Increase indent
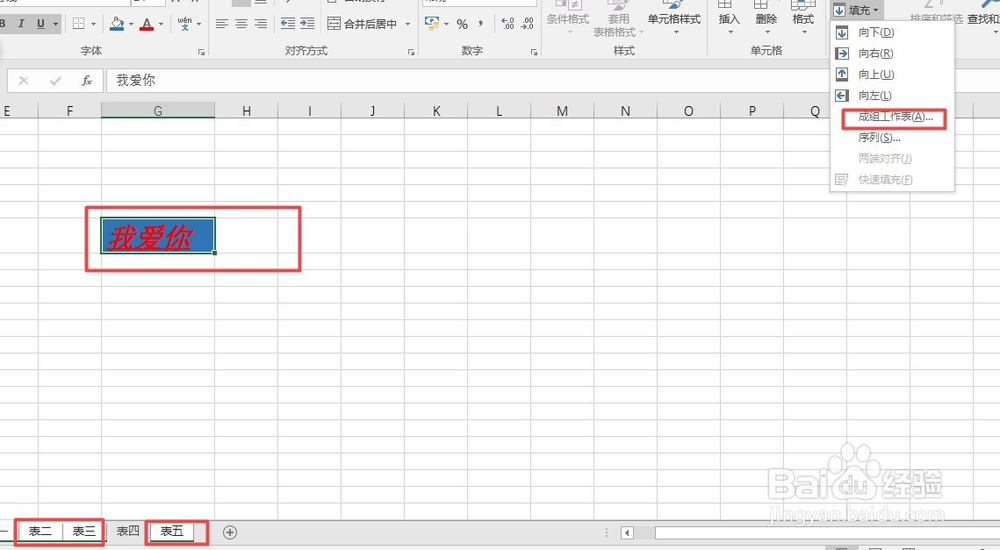1000x550 pixels. tap(307, 24)
